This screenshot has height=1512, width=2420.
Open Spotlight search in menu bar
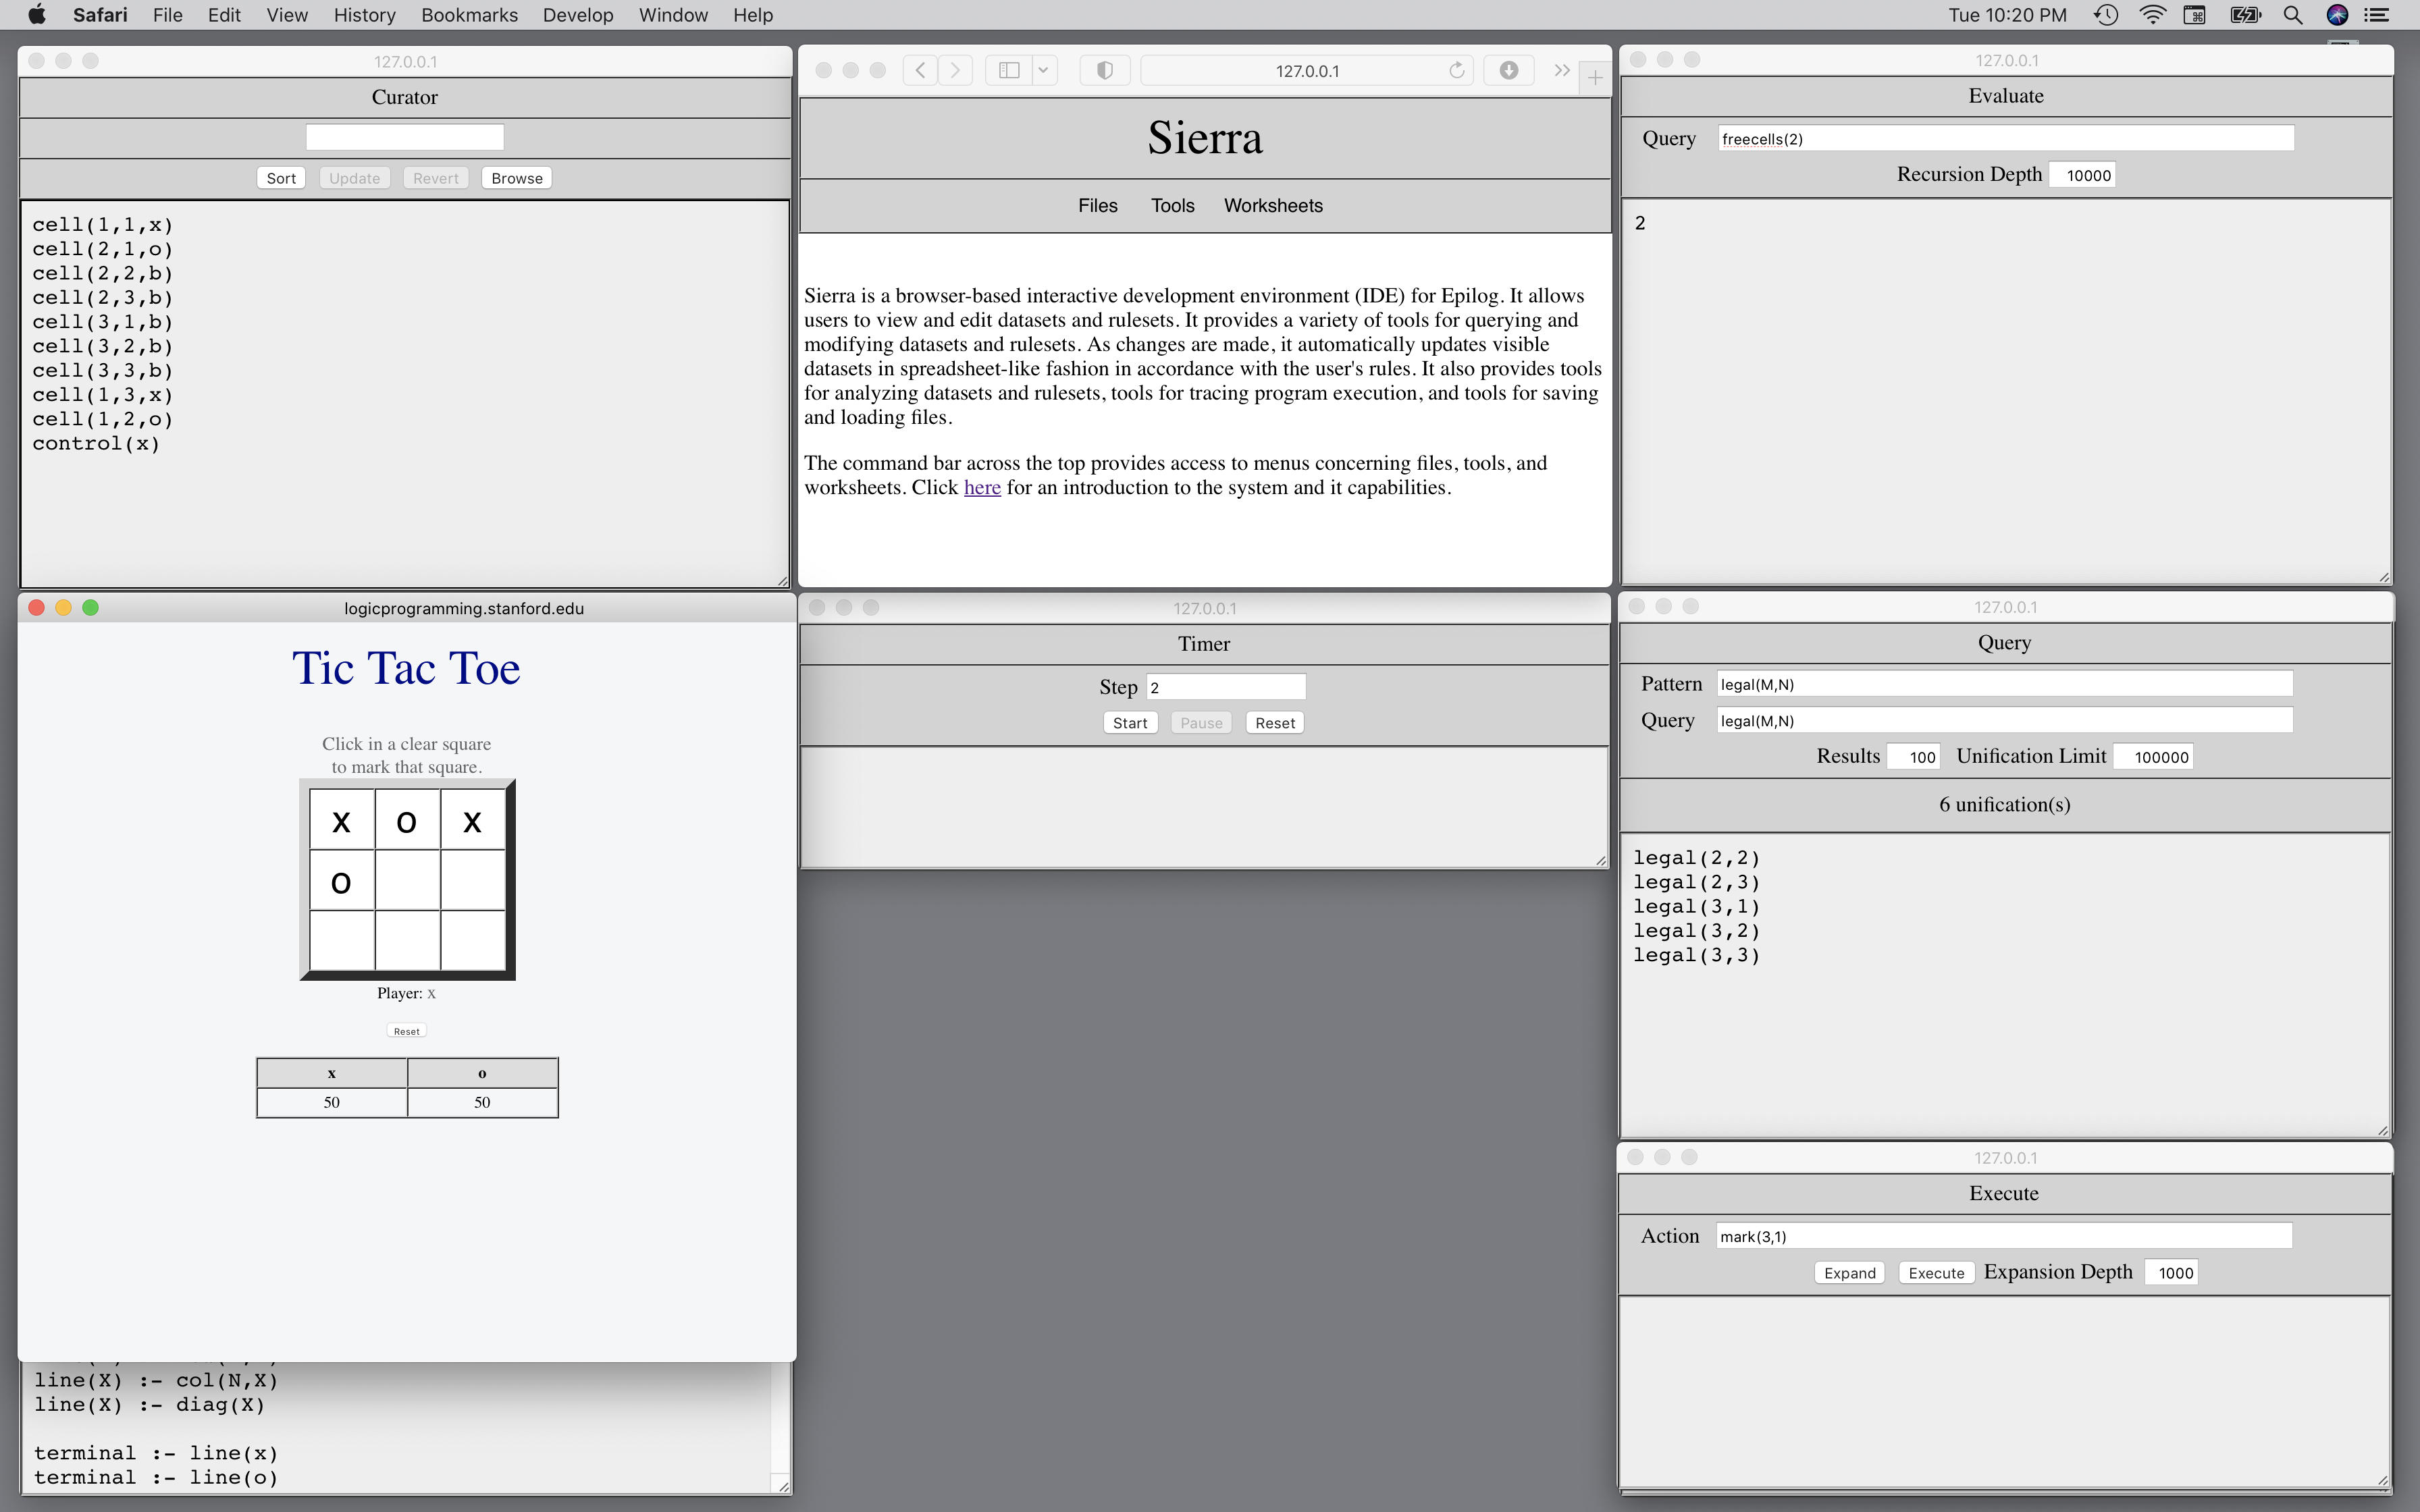pos(2293,15)
